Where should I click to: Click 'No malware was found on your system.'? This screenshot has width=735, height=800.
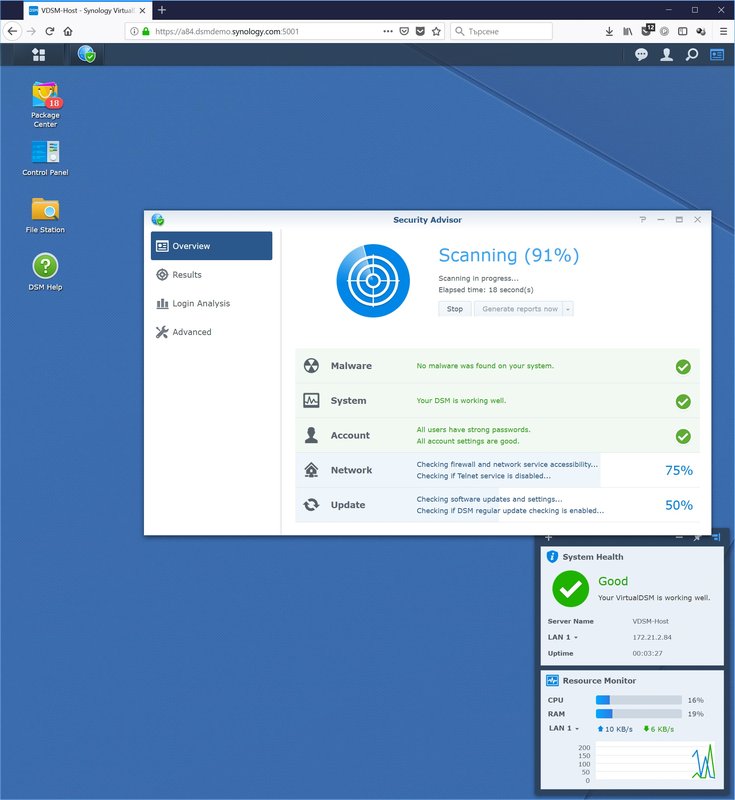485,366
